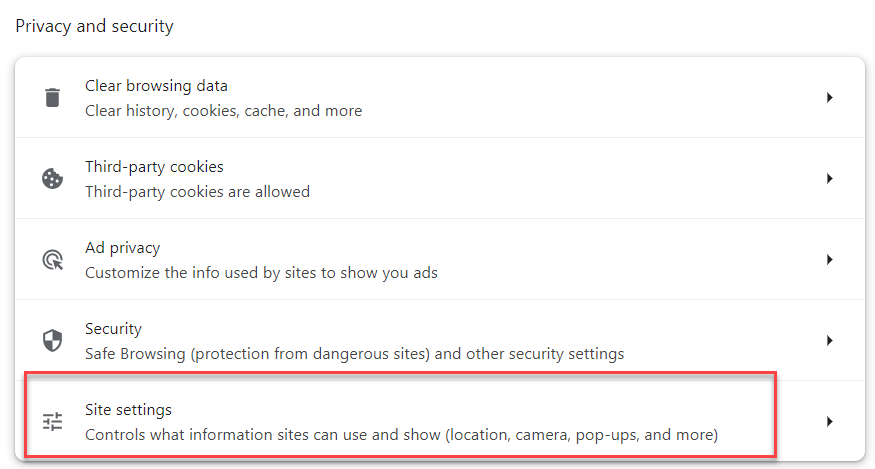Click "Clear history, cookies, cache, and more"

click(x=223, y=111)
